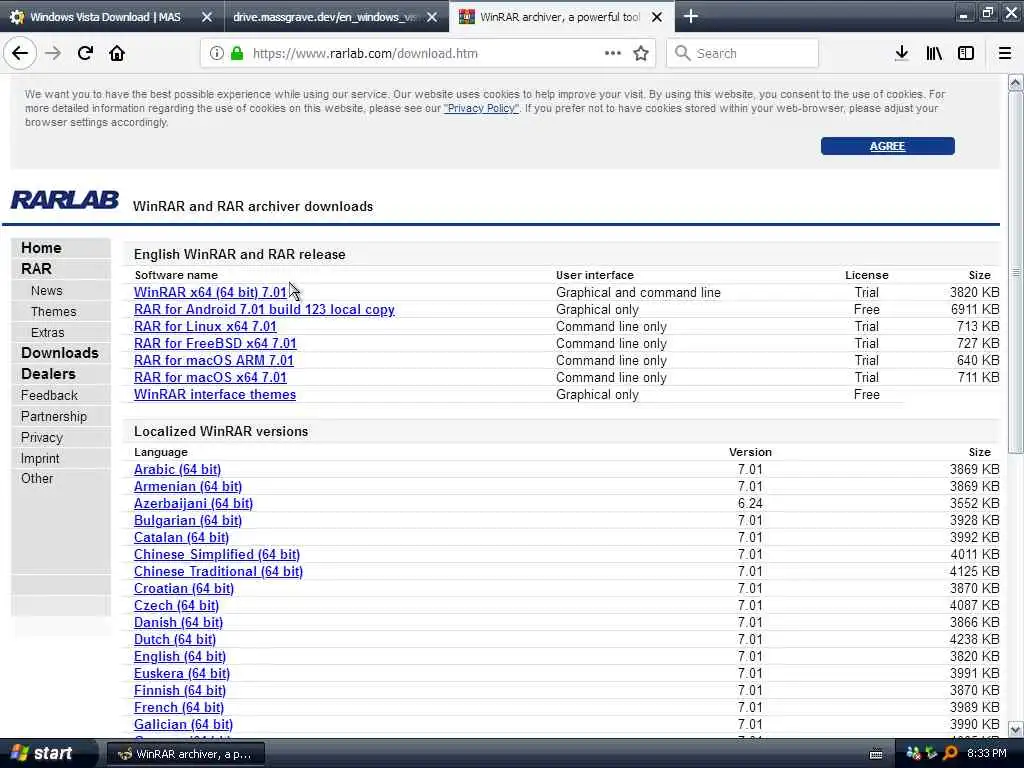Click the browser Search field

coord(743,54)
